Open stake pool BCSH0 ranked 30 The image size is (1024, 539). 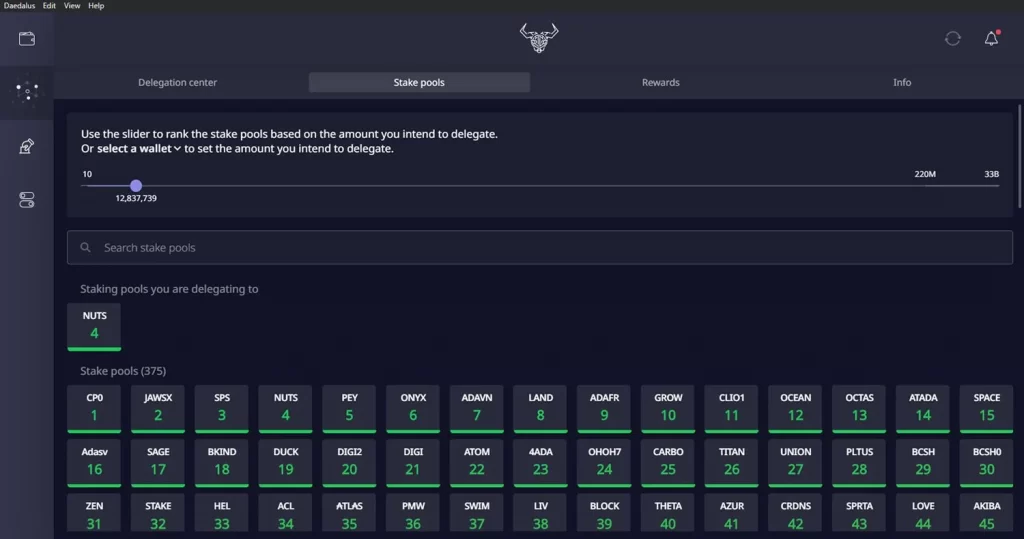[987, 463]
